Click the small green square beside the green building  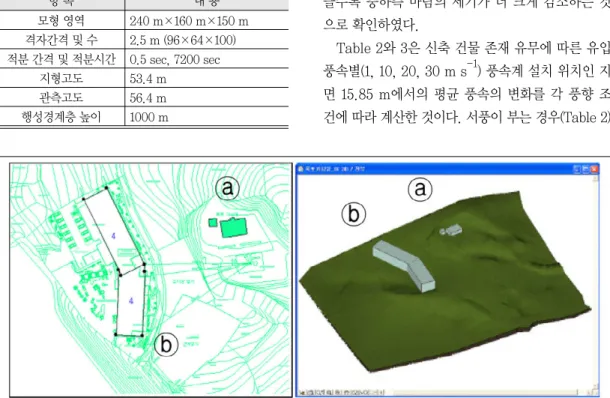click(212, 223)
